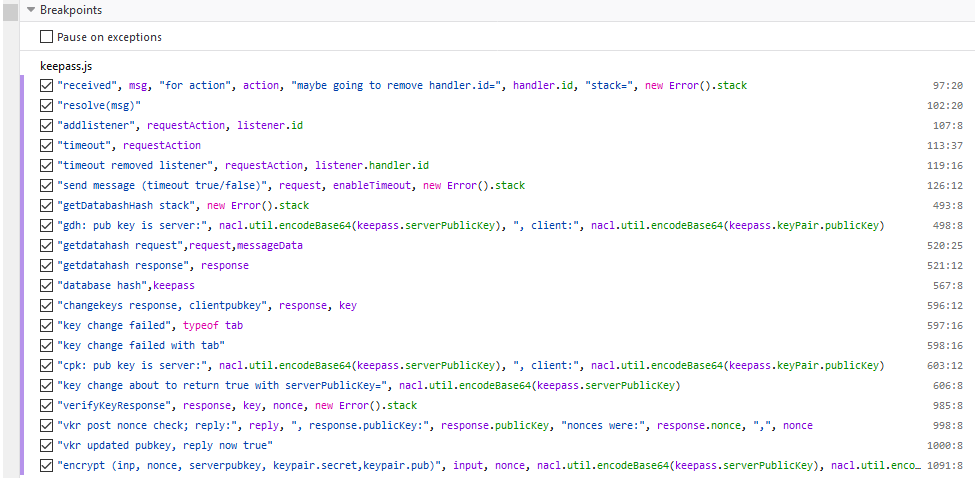Open the "send message (timeout true/false)" logpoint text
Image resolution: width=975 pixels, height=478 pixels.
click(x=291, y=185)
